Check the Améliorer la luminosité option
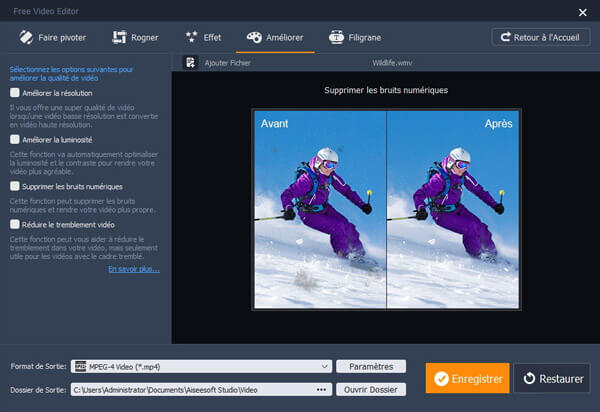The image size is (600, 412). [14, 140]
